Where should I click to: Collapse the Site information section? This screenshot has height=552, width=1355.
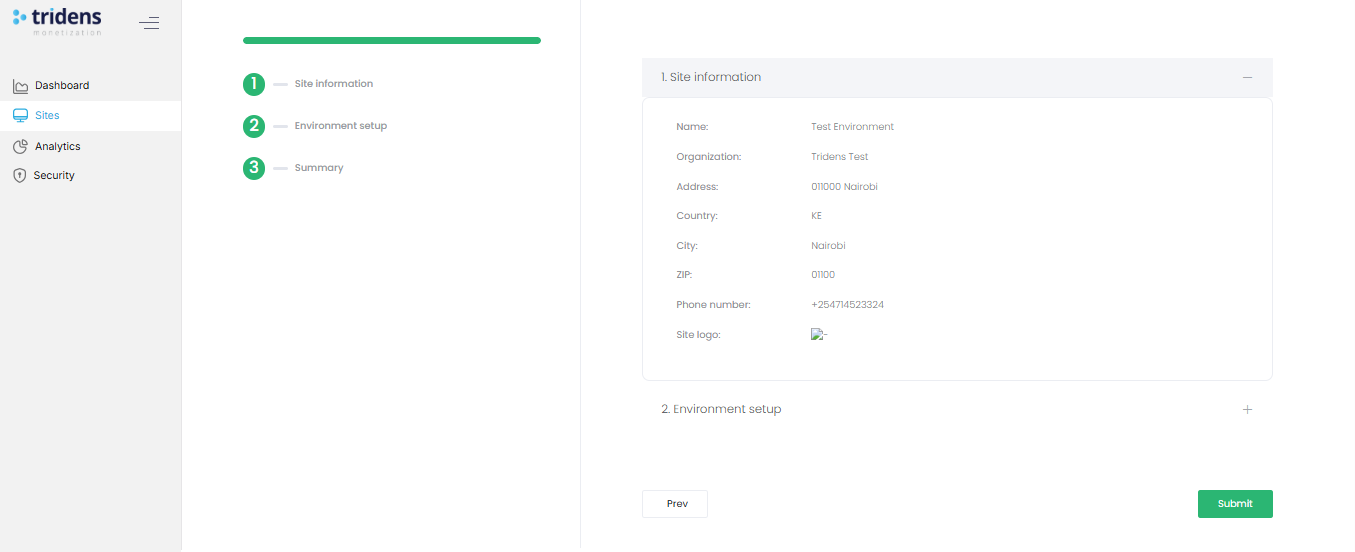point(1247,77)
